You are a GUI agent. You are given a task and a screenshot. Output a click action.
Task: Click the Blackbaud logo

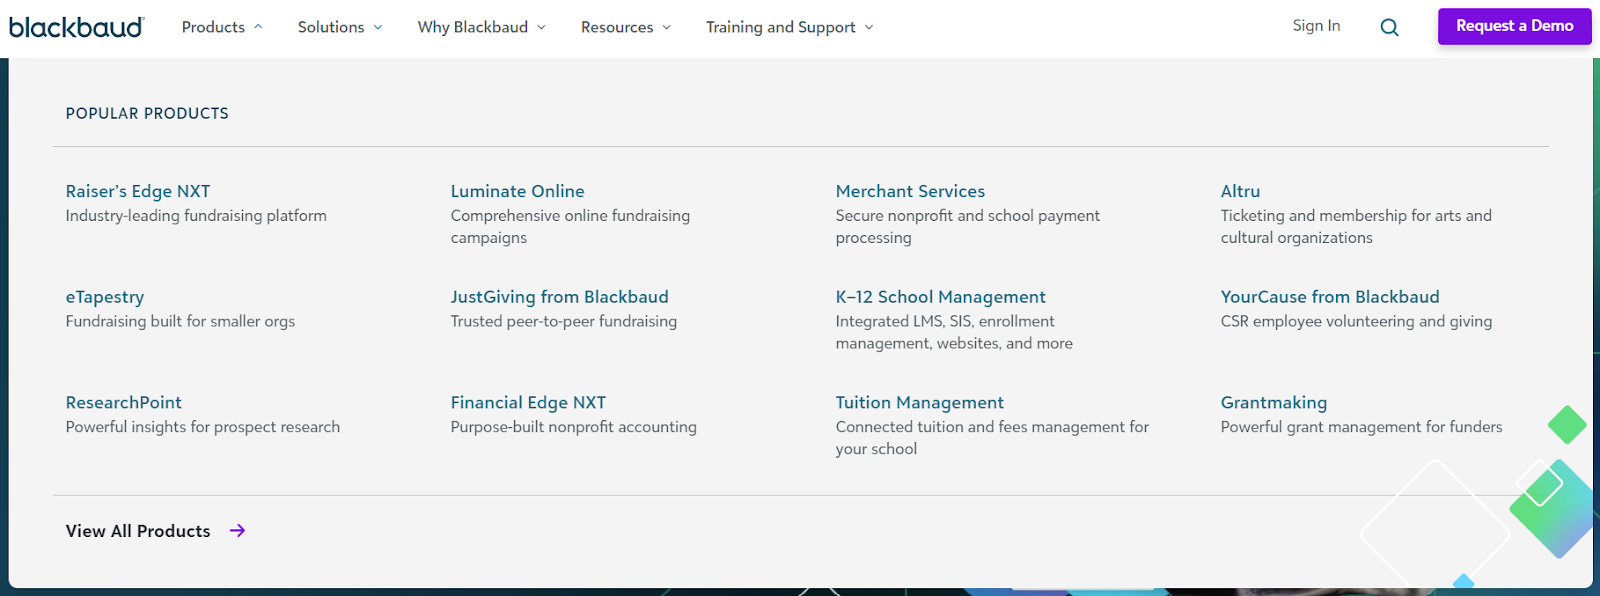[x=77, y=27]
